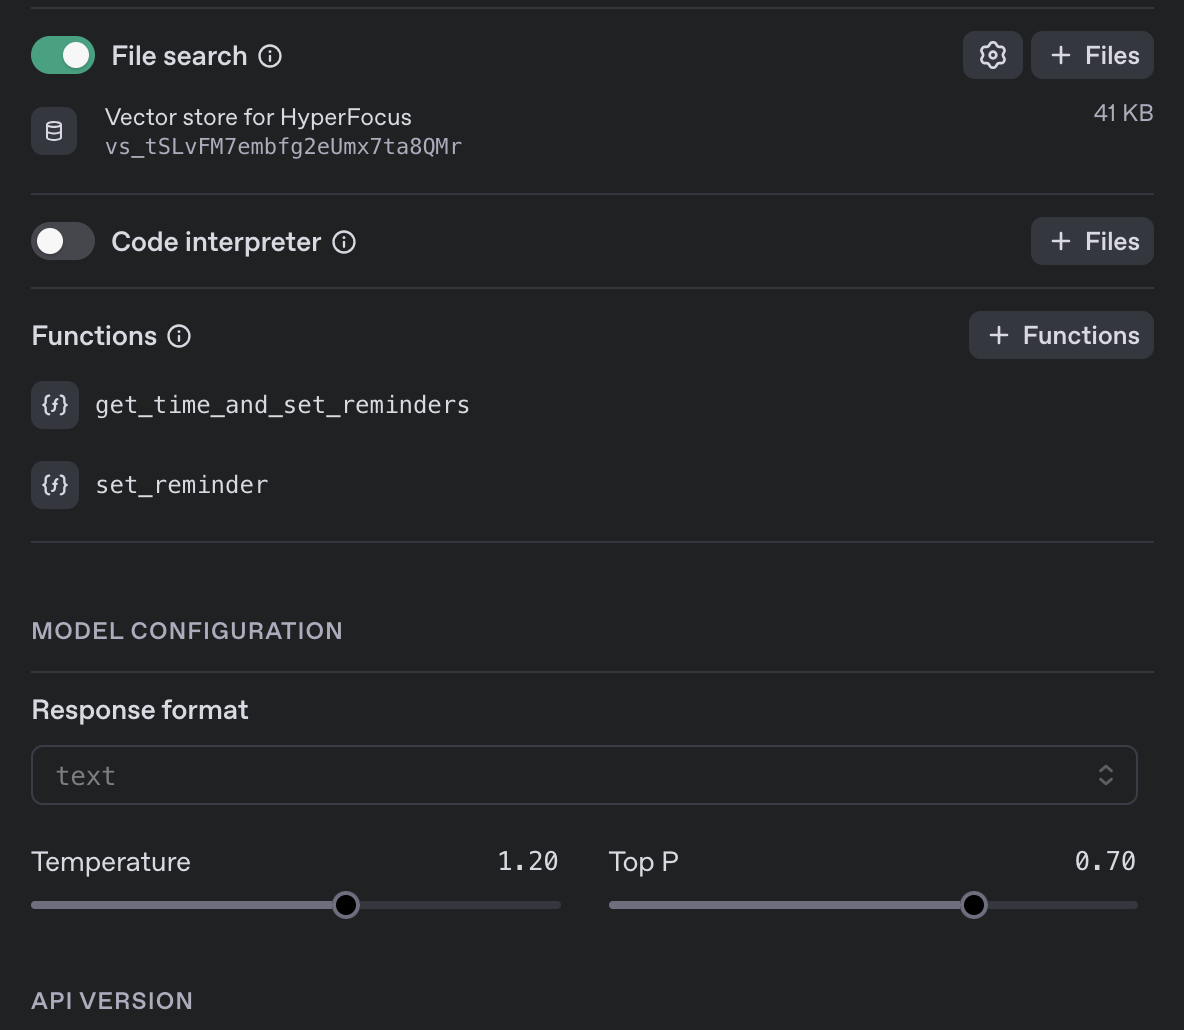Click Code interpreter info icon
1184x1030 pixels.
click(344, 242)
